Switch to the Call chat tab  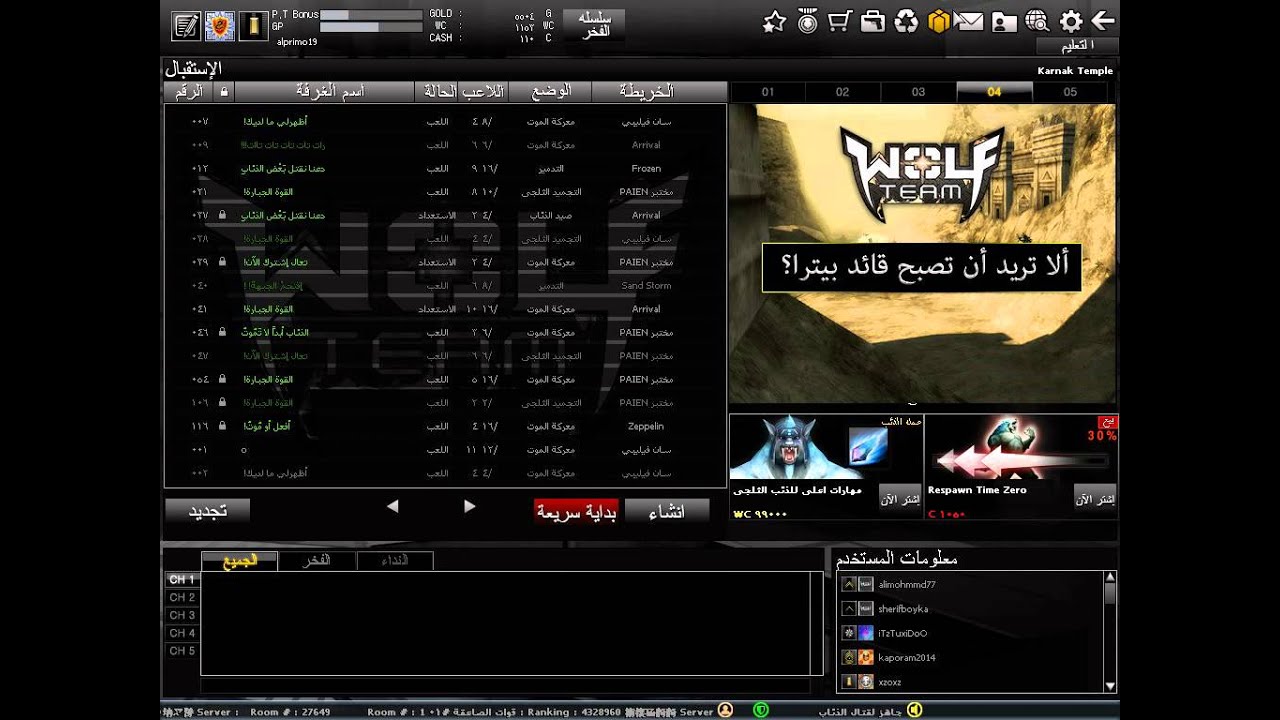(395, 561)
